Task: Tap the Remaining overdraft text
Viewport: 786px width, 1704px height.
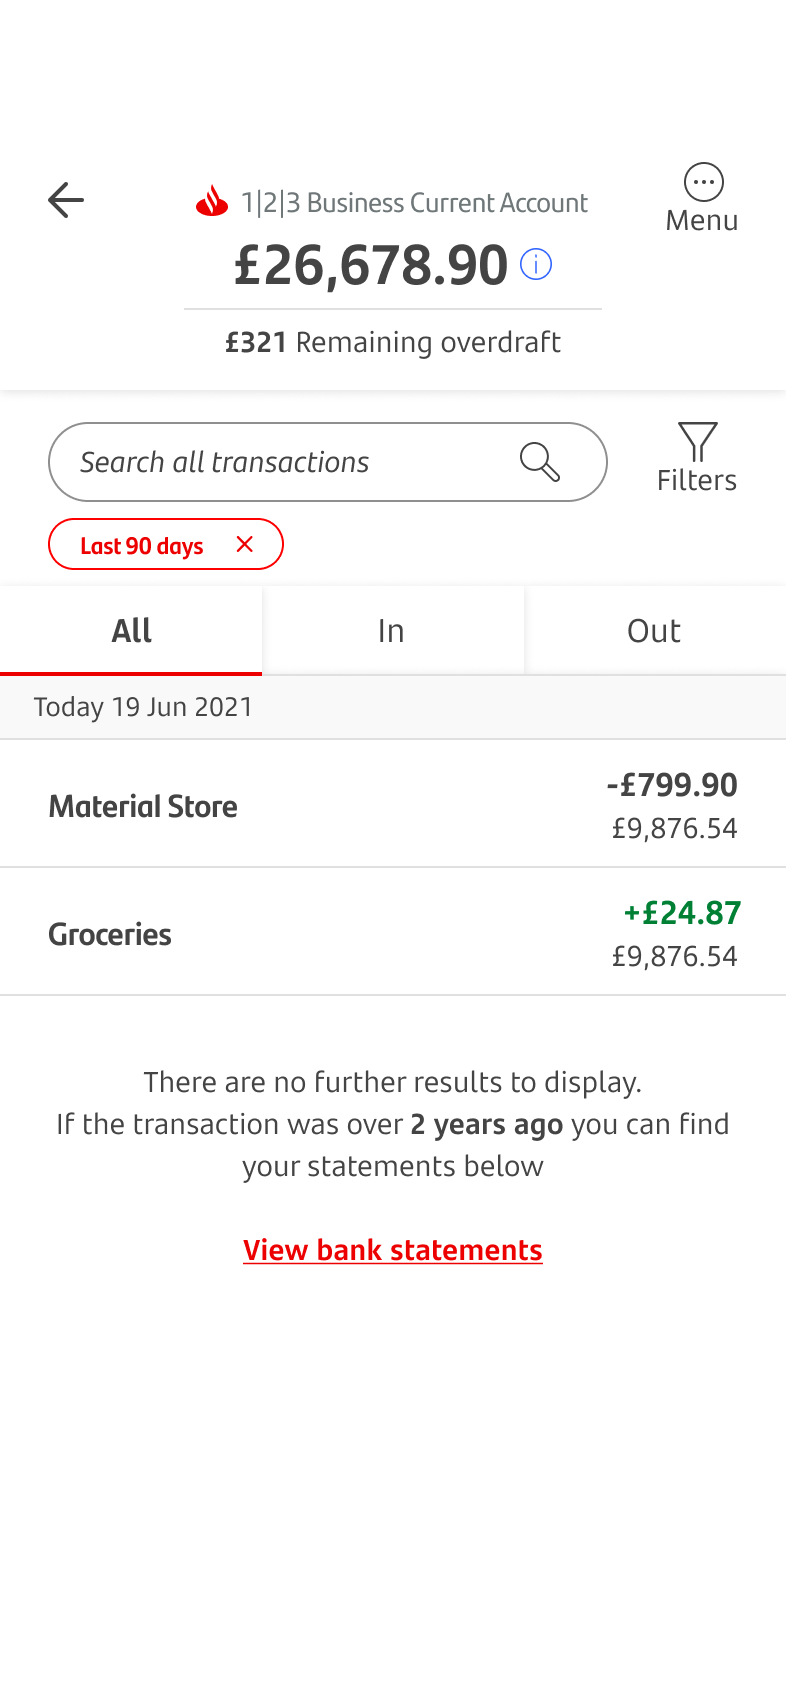Action: coord(427,342)
